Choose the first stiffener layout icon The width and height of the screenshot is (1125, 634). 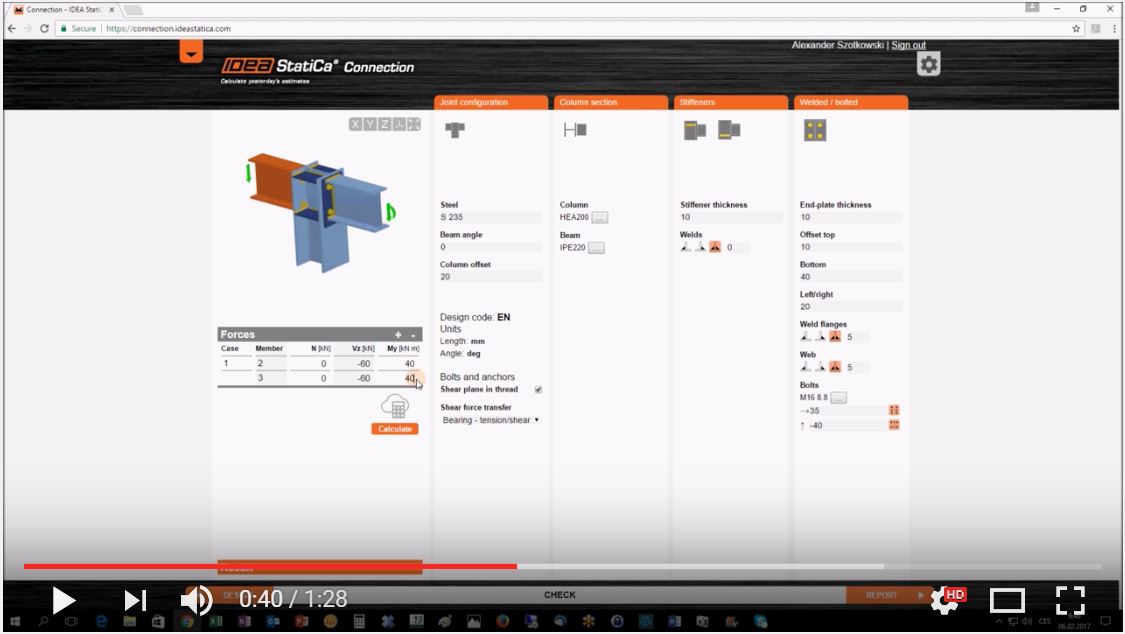pos(695,130)
